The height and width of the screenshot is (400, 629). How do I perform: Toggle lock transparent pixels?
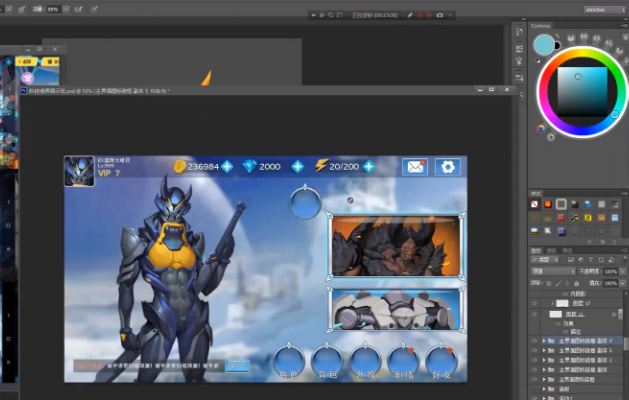click(549, 283)
